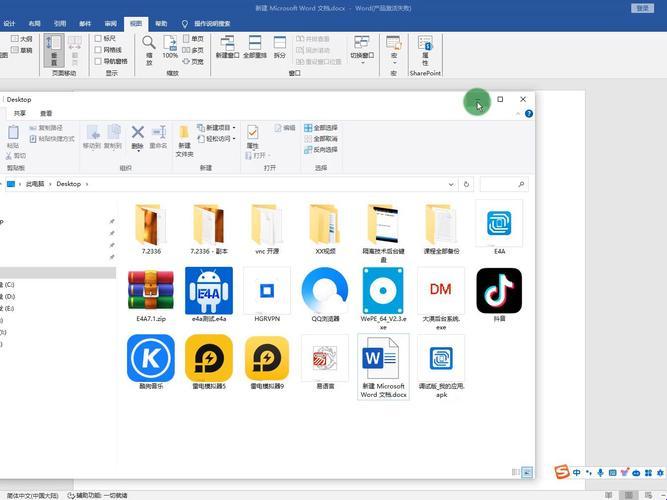Viewport: 667px width, 500px height.
Task: Open the 打开 open dropdown in Explorer
Action: click(258, 156)
